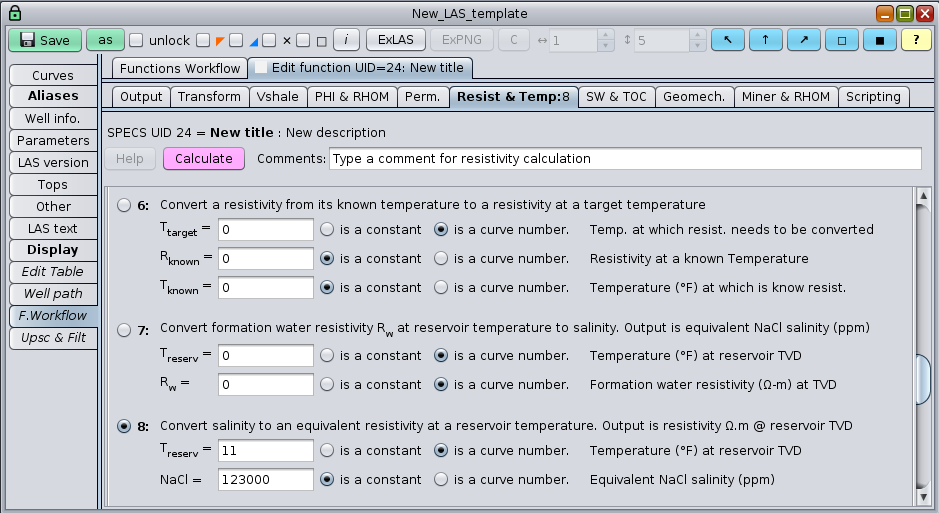Set option 7 T reserv to 'is a constant'

tap(327, 356)
